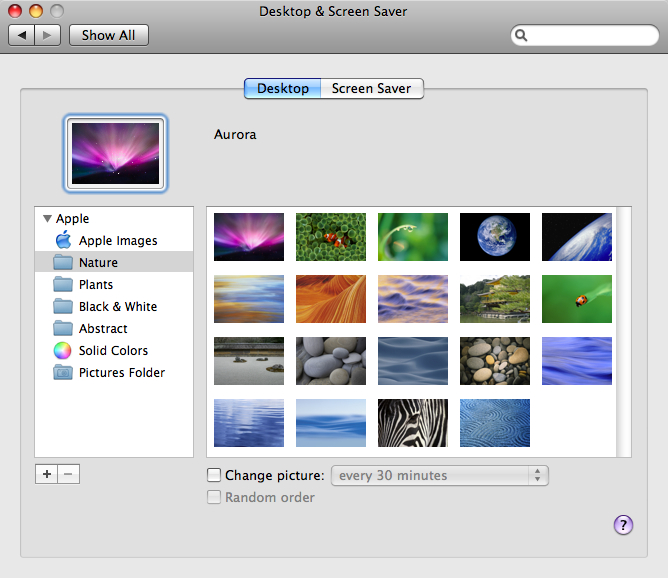Click the Show All button
Image resolution: width=668 pixels, height=578 pixels.
pos(109,35)
